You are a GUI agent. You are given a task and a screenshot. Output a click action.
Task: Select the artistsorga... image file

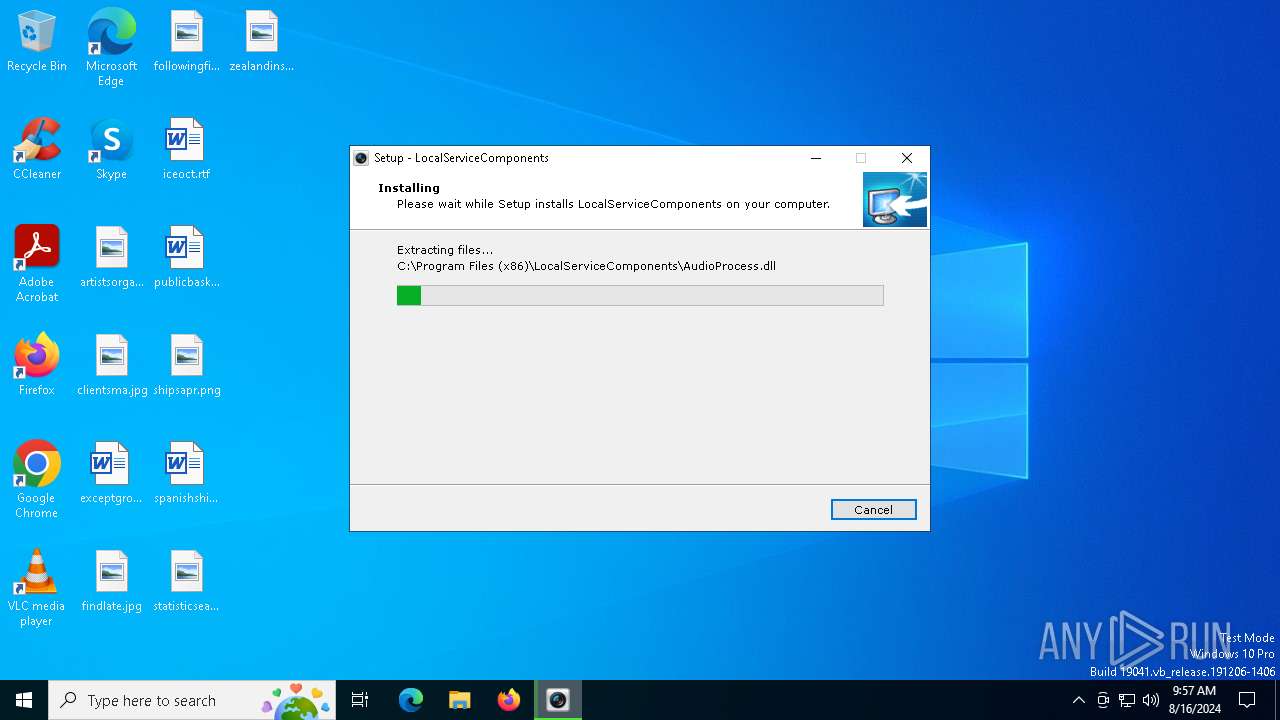[111, 258]
